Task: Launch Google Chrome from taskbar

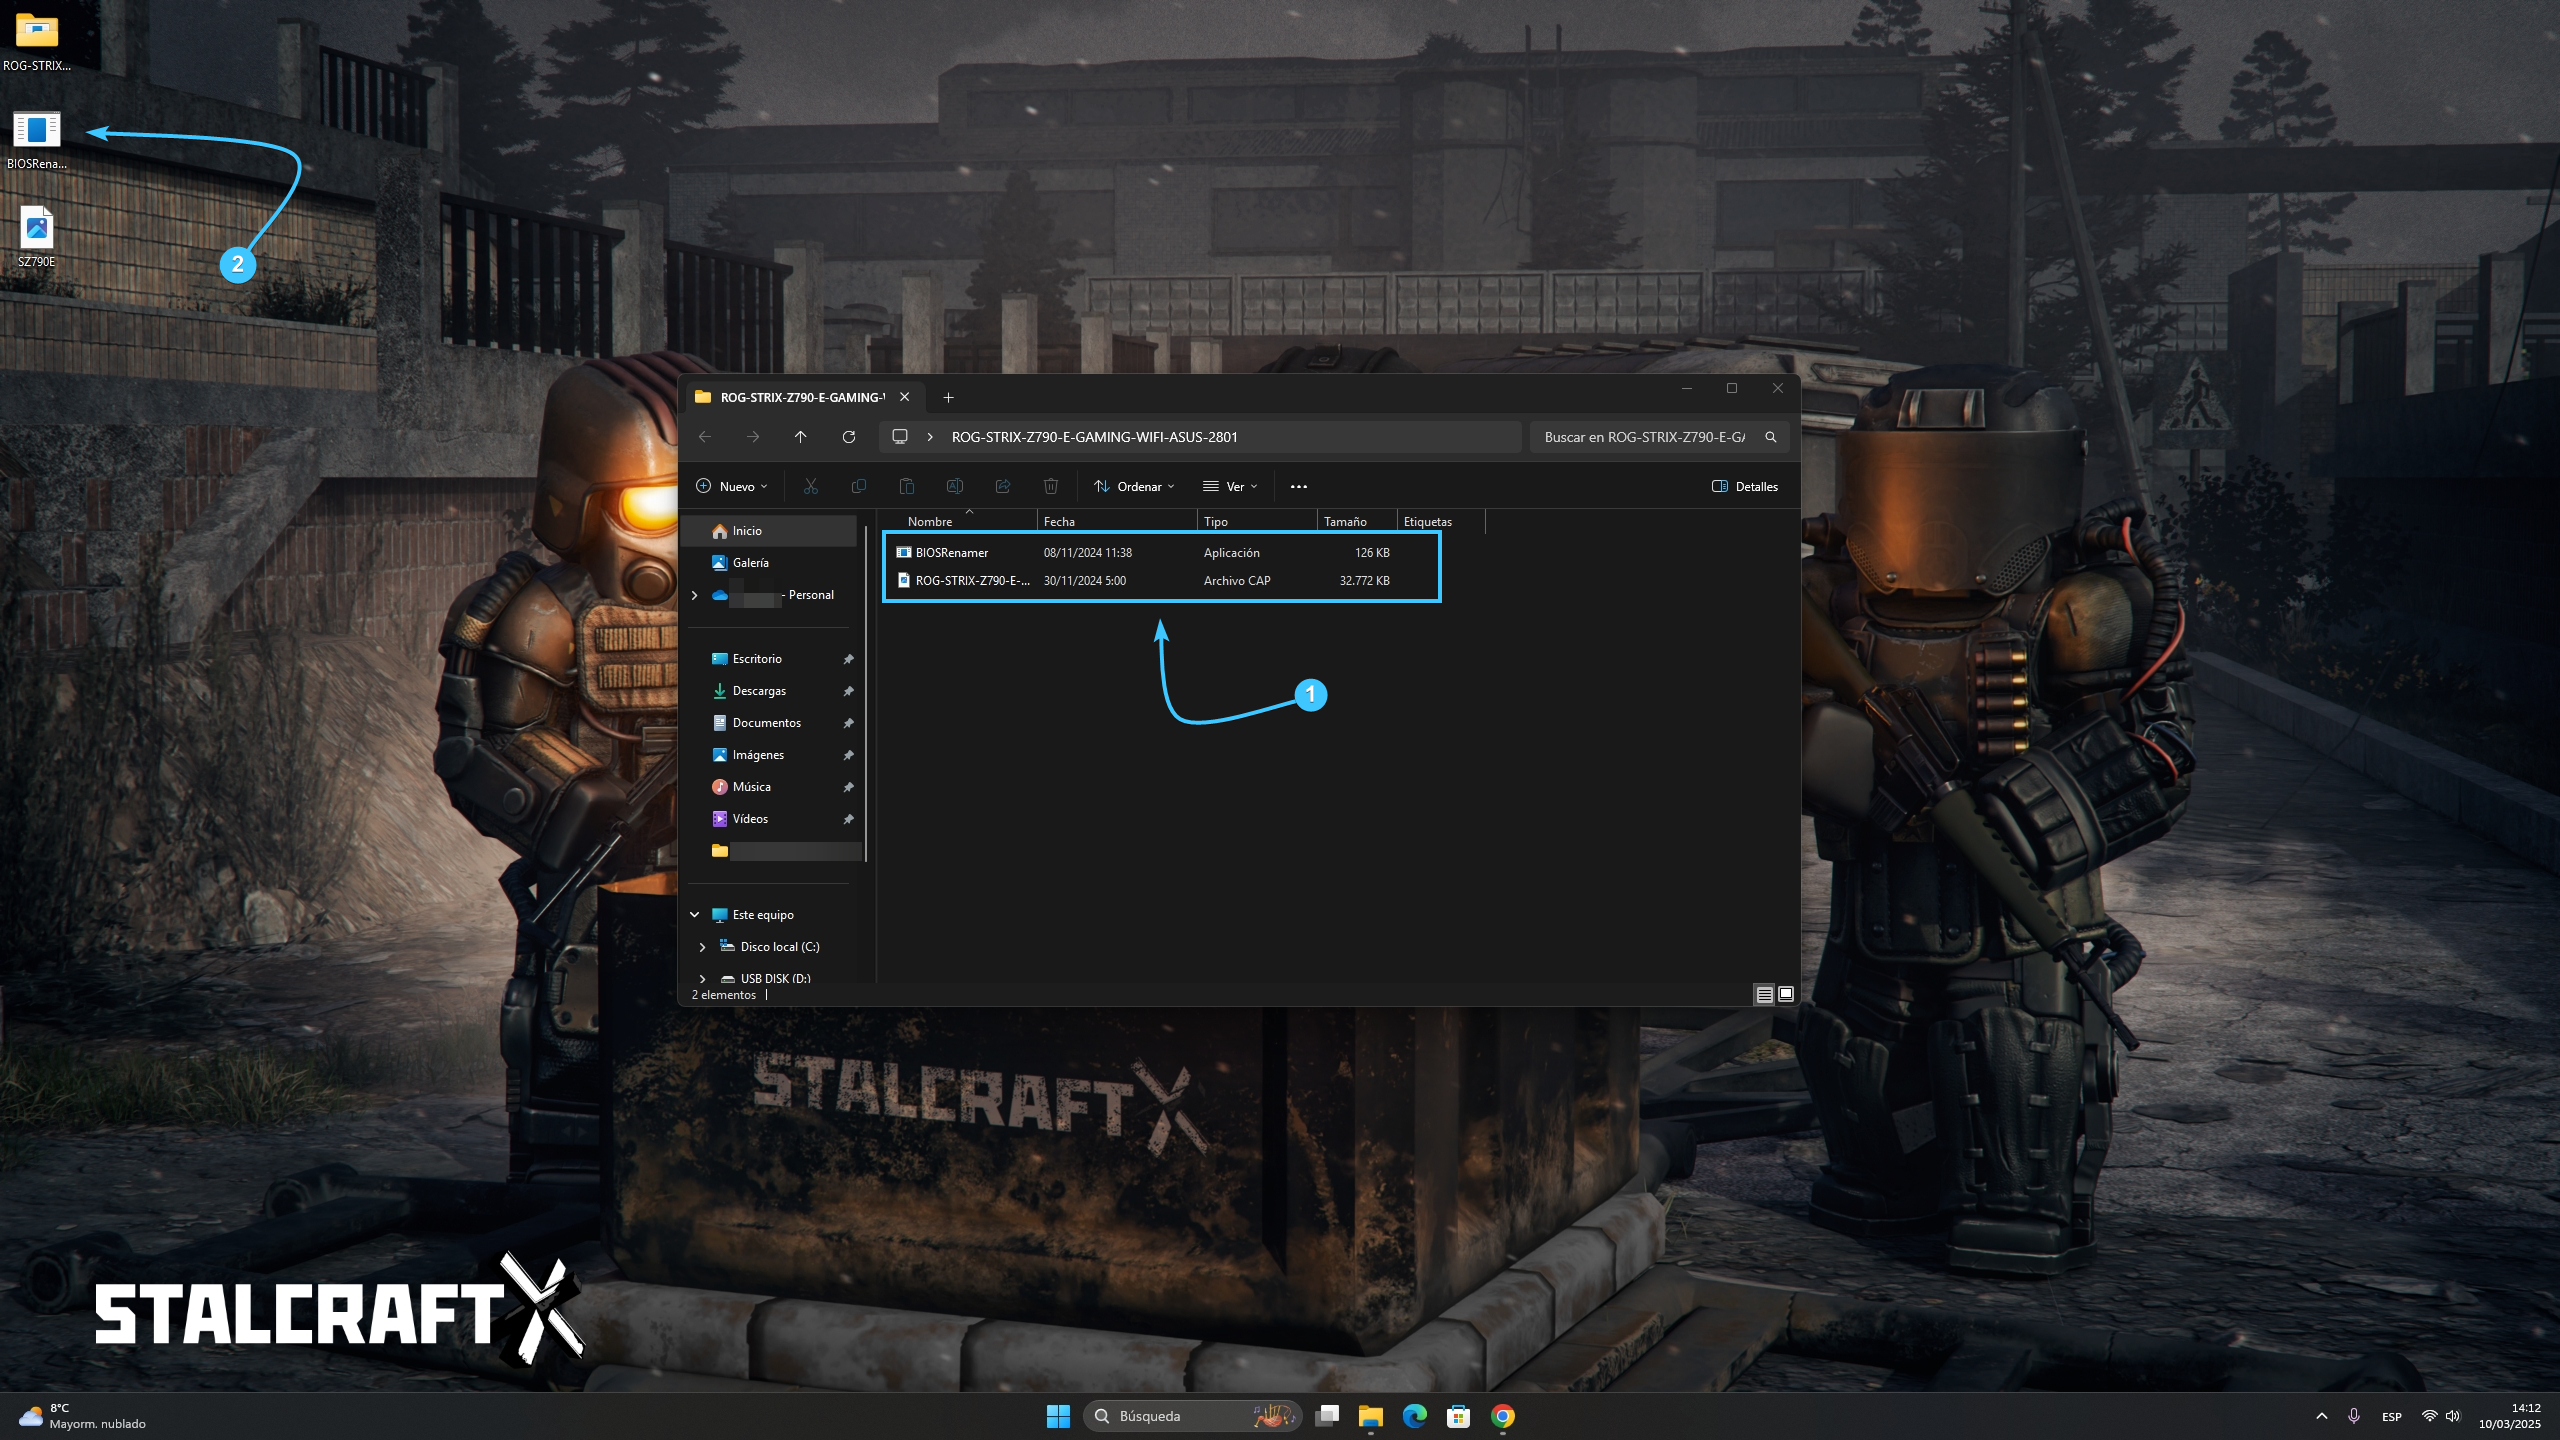Action: pos(1503,1416)
